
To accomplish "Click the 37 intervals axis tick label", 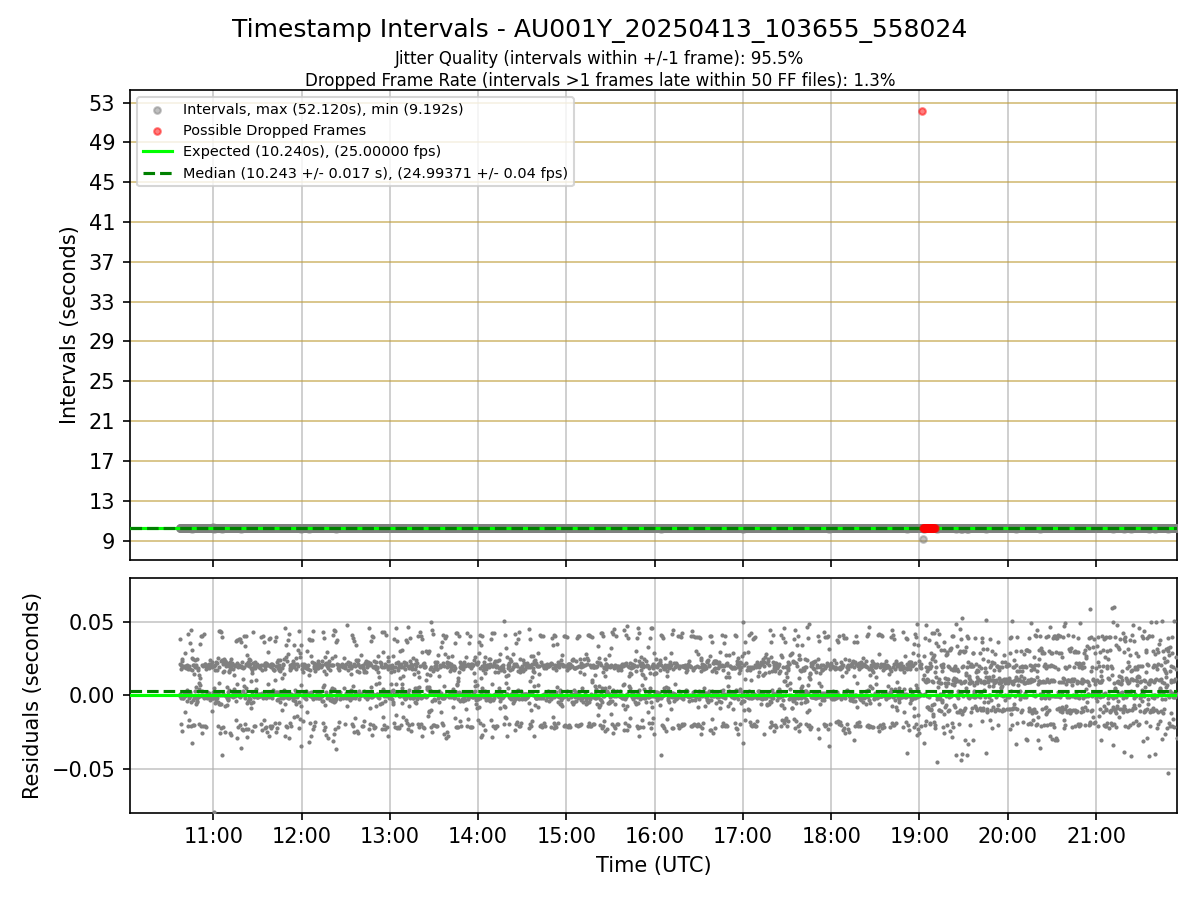I will [x=104, y=262].
